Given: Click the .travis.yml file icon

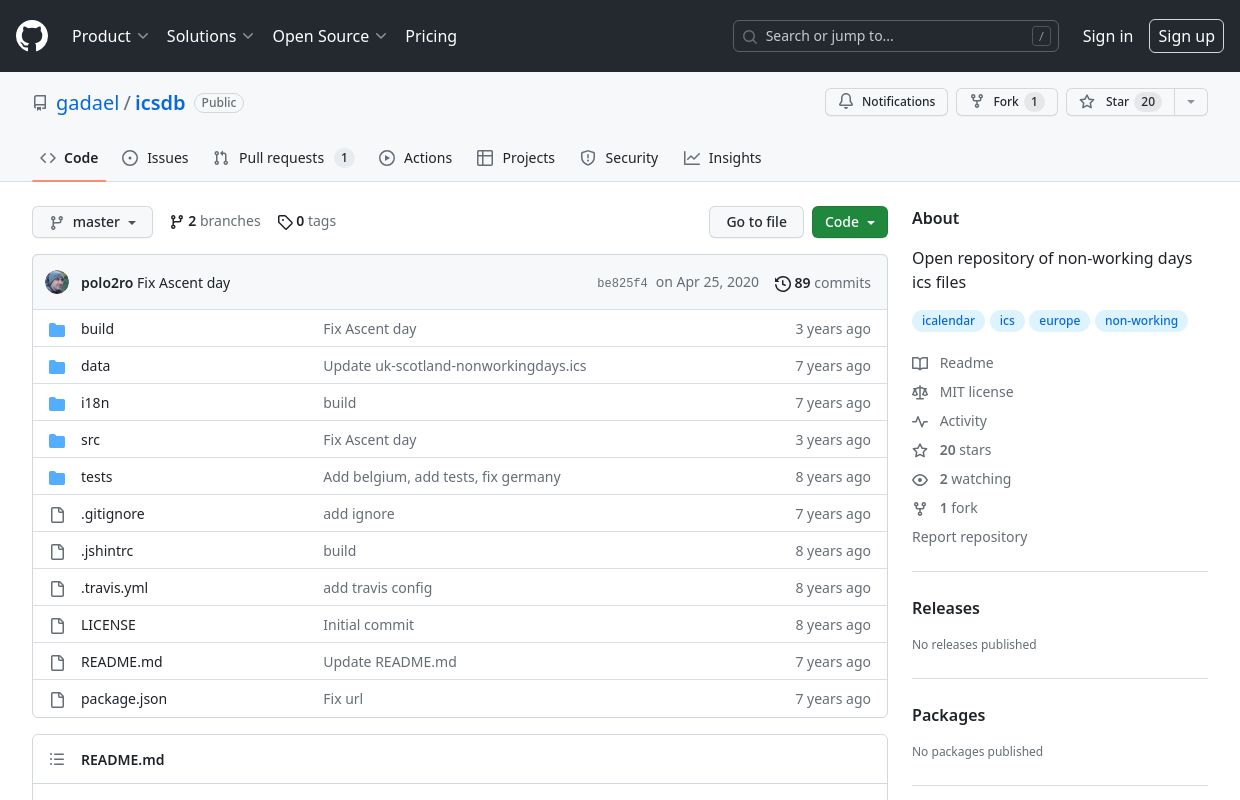Looking at the screenshot, I should point(57,588).
